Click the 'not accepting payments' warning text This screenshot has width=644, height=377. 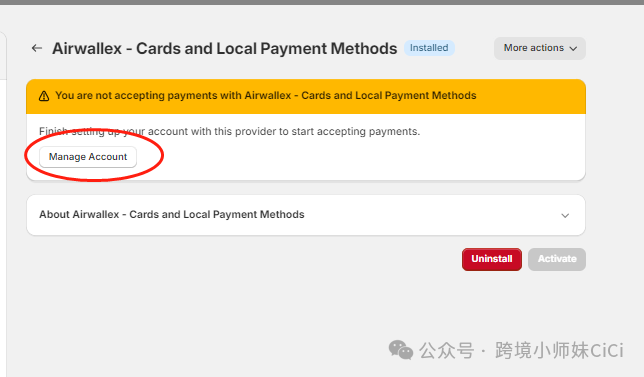pos(266,96)
